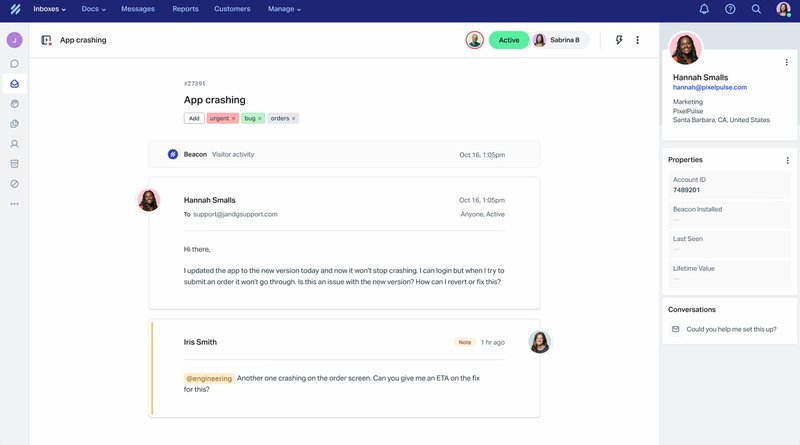800x445 pixels.
Task: Click the conversation number #27391
Action: click(x=194, y=83)
